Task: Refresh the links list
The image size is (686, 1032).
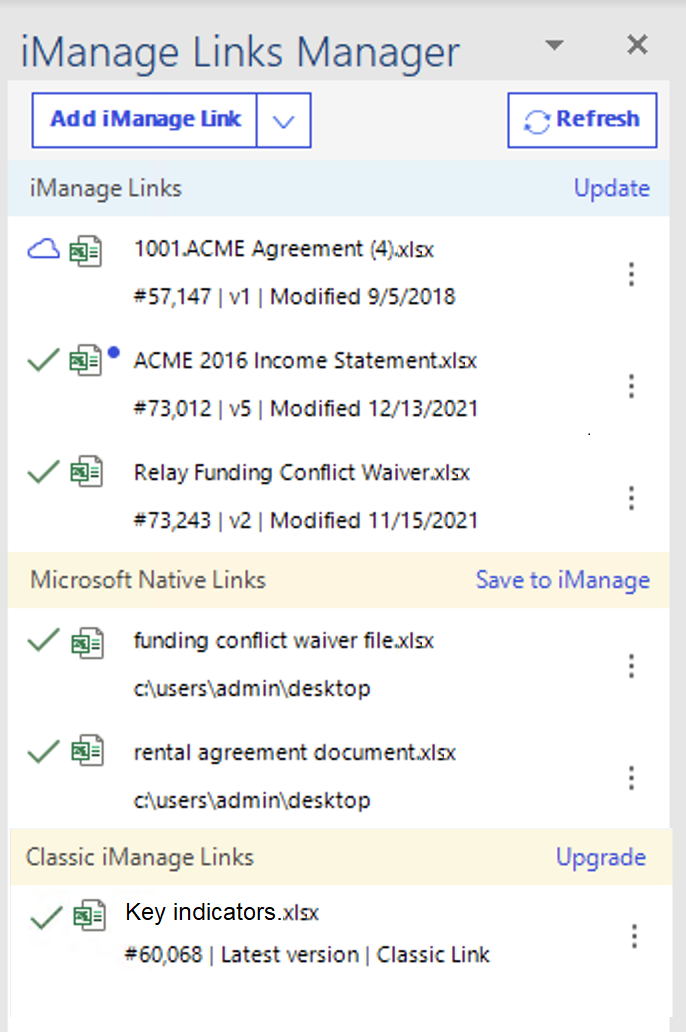Action: pyautogui.click(x=582, y=120)
